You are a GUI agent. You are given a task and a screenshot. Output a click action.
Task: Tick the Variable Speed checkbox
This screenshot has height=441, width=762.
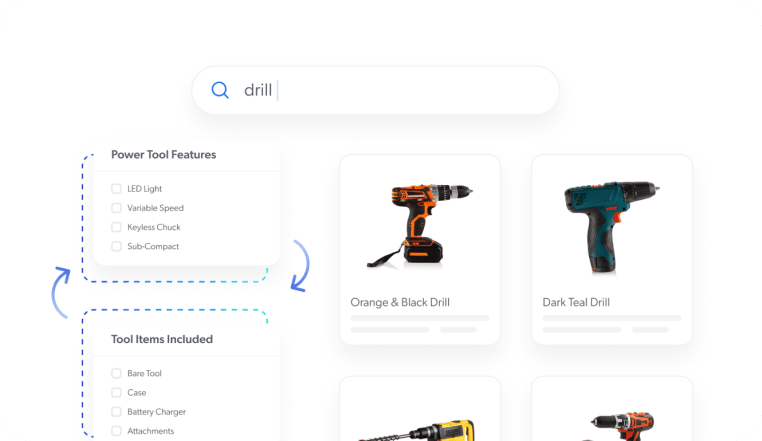116,208
